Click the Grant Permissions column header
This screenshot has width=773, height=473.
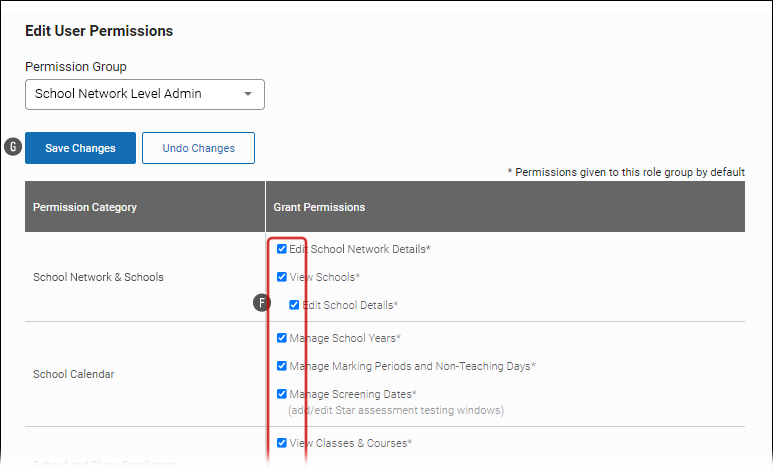click(x=505, y=207)
